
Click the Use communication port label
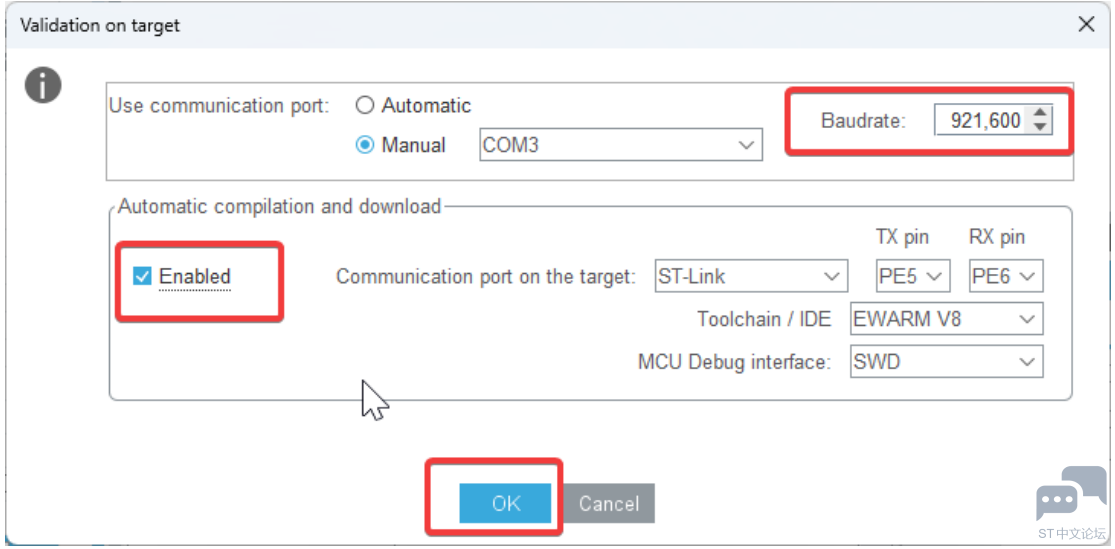tap(219, 106)
